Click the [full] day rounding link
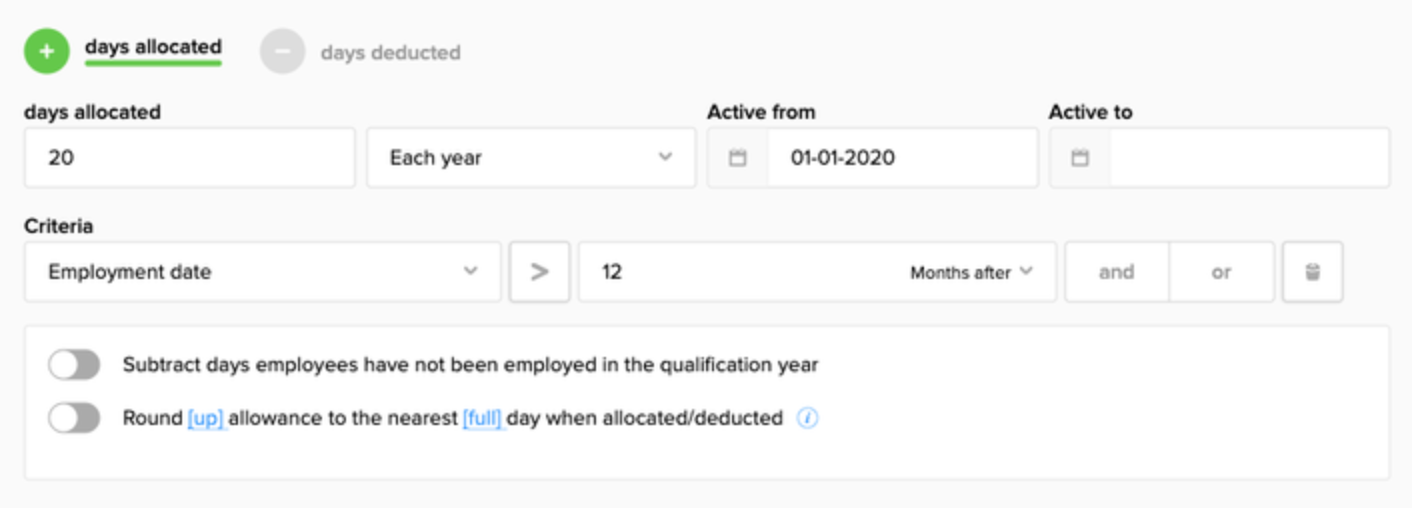The width and height of the screenshot is (1412, 508). (x=482, y=419)
